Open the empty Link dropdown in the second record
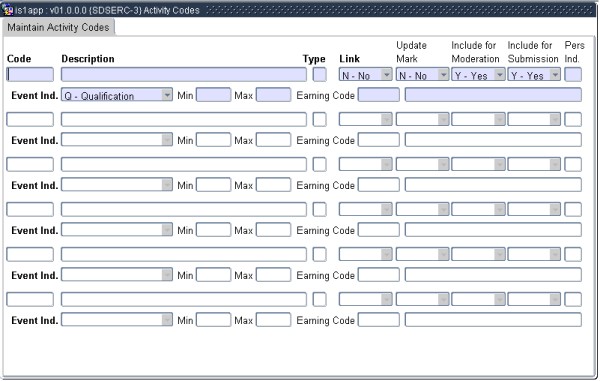Image resolution: width=600 pixels, height=381 pixels. (365, 119)
